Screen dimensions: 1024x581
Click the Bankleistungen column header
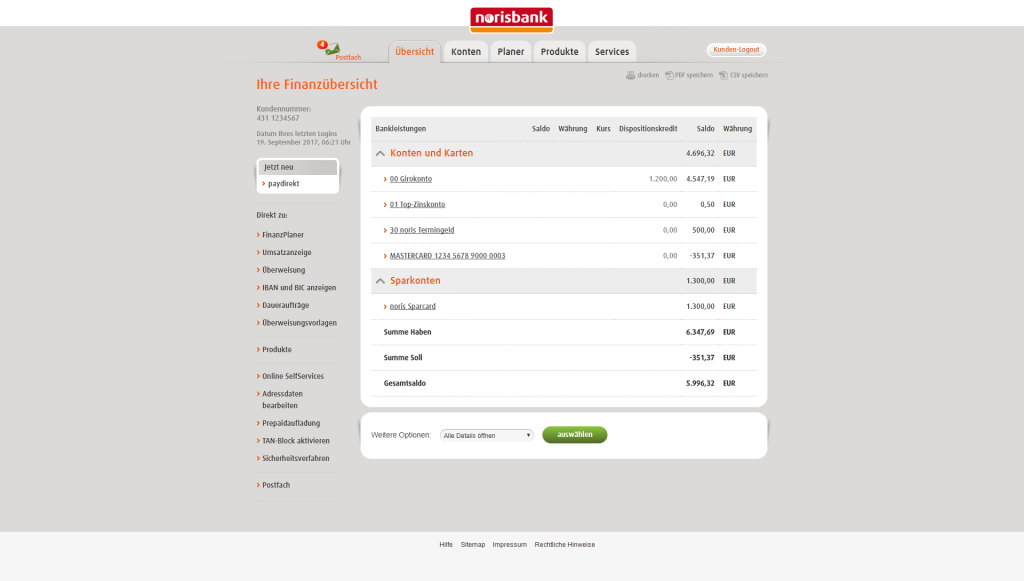(x=400, y=129)
